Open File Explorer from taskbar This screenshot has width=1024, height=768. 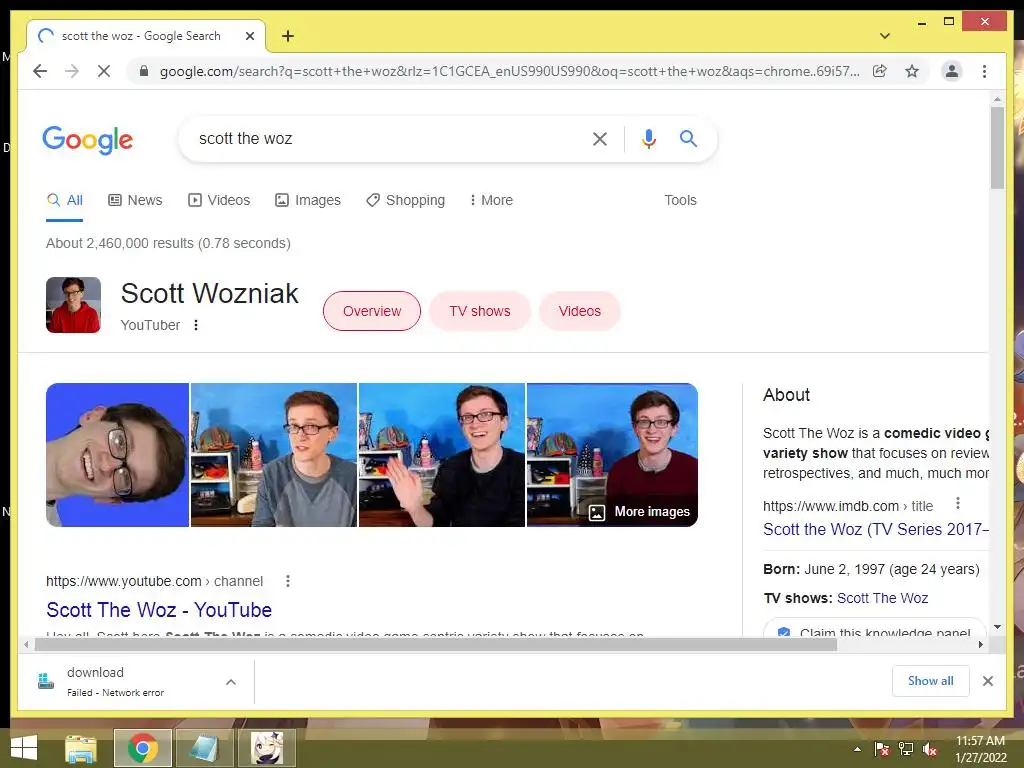[x=81, y=748]
